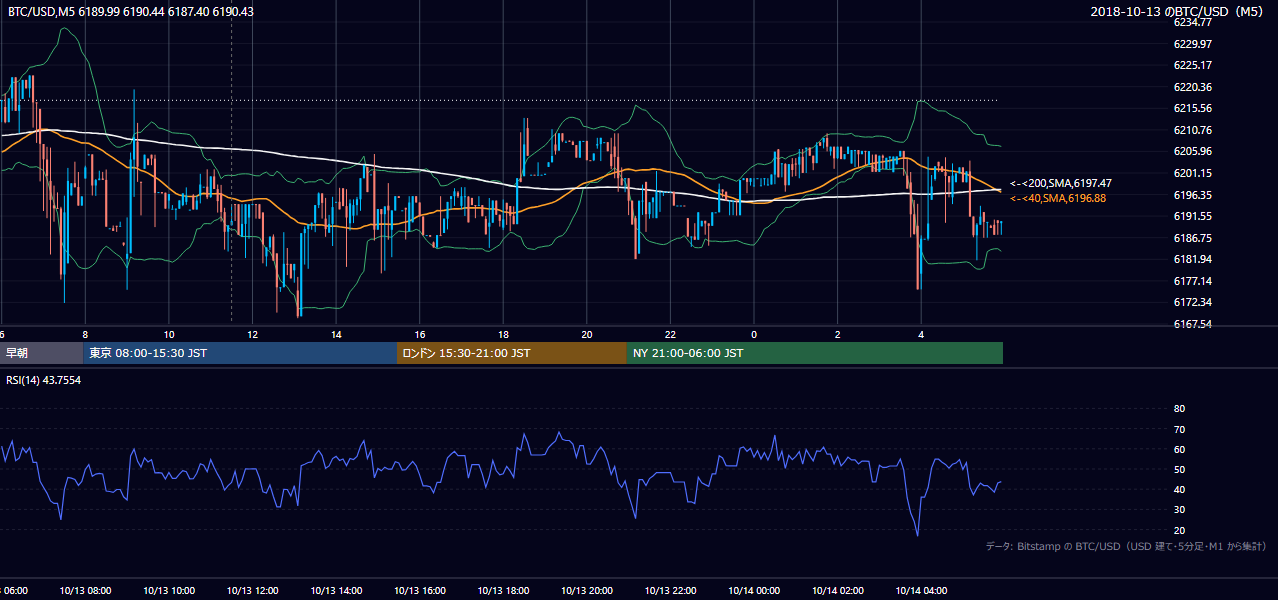Click the 10/13 12:00 date axis label

tap(252, 591)
